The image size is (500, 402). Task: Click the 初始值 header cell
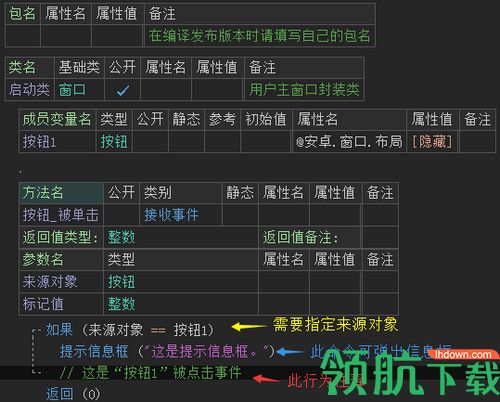[x=266, y=119]
